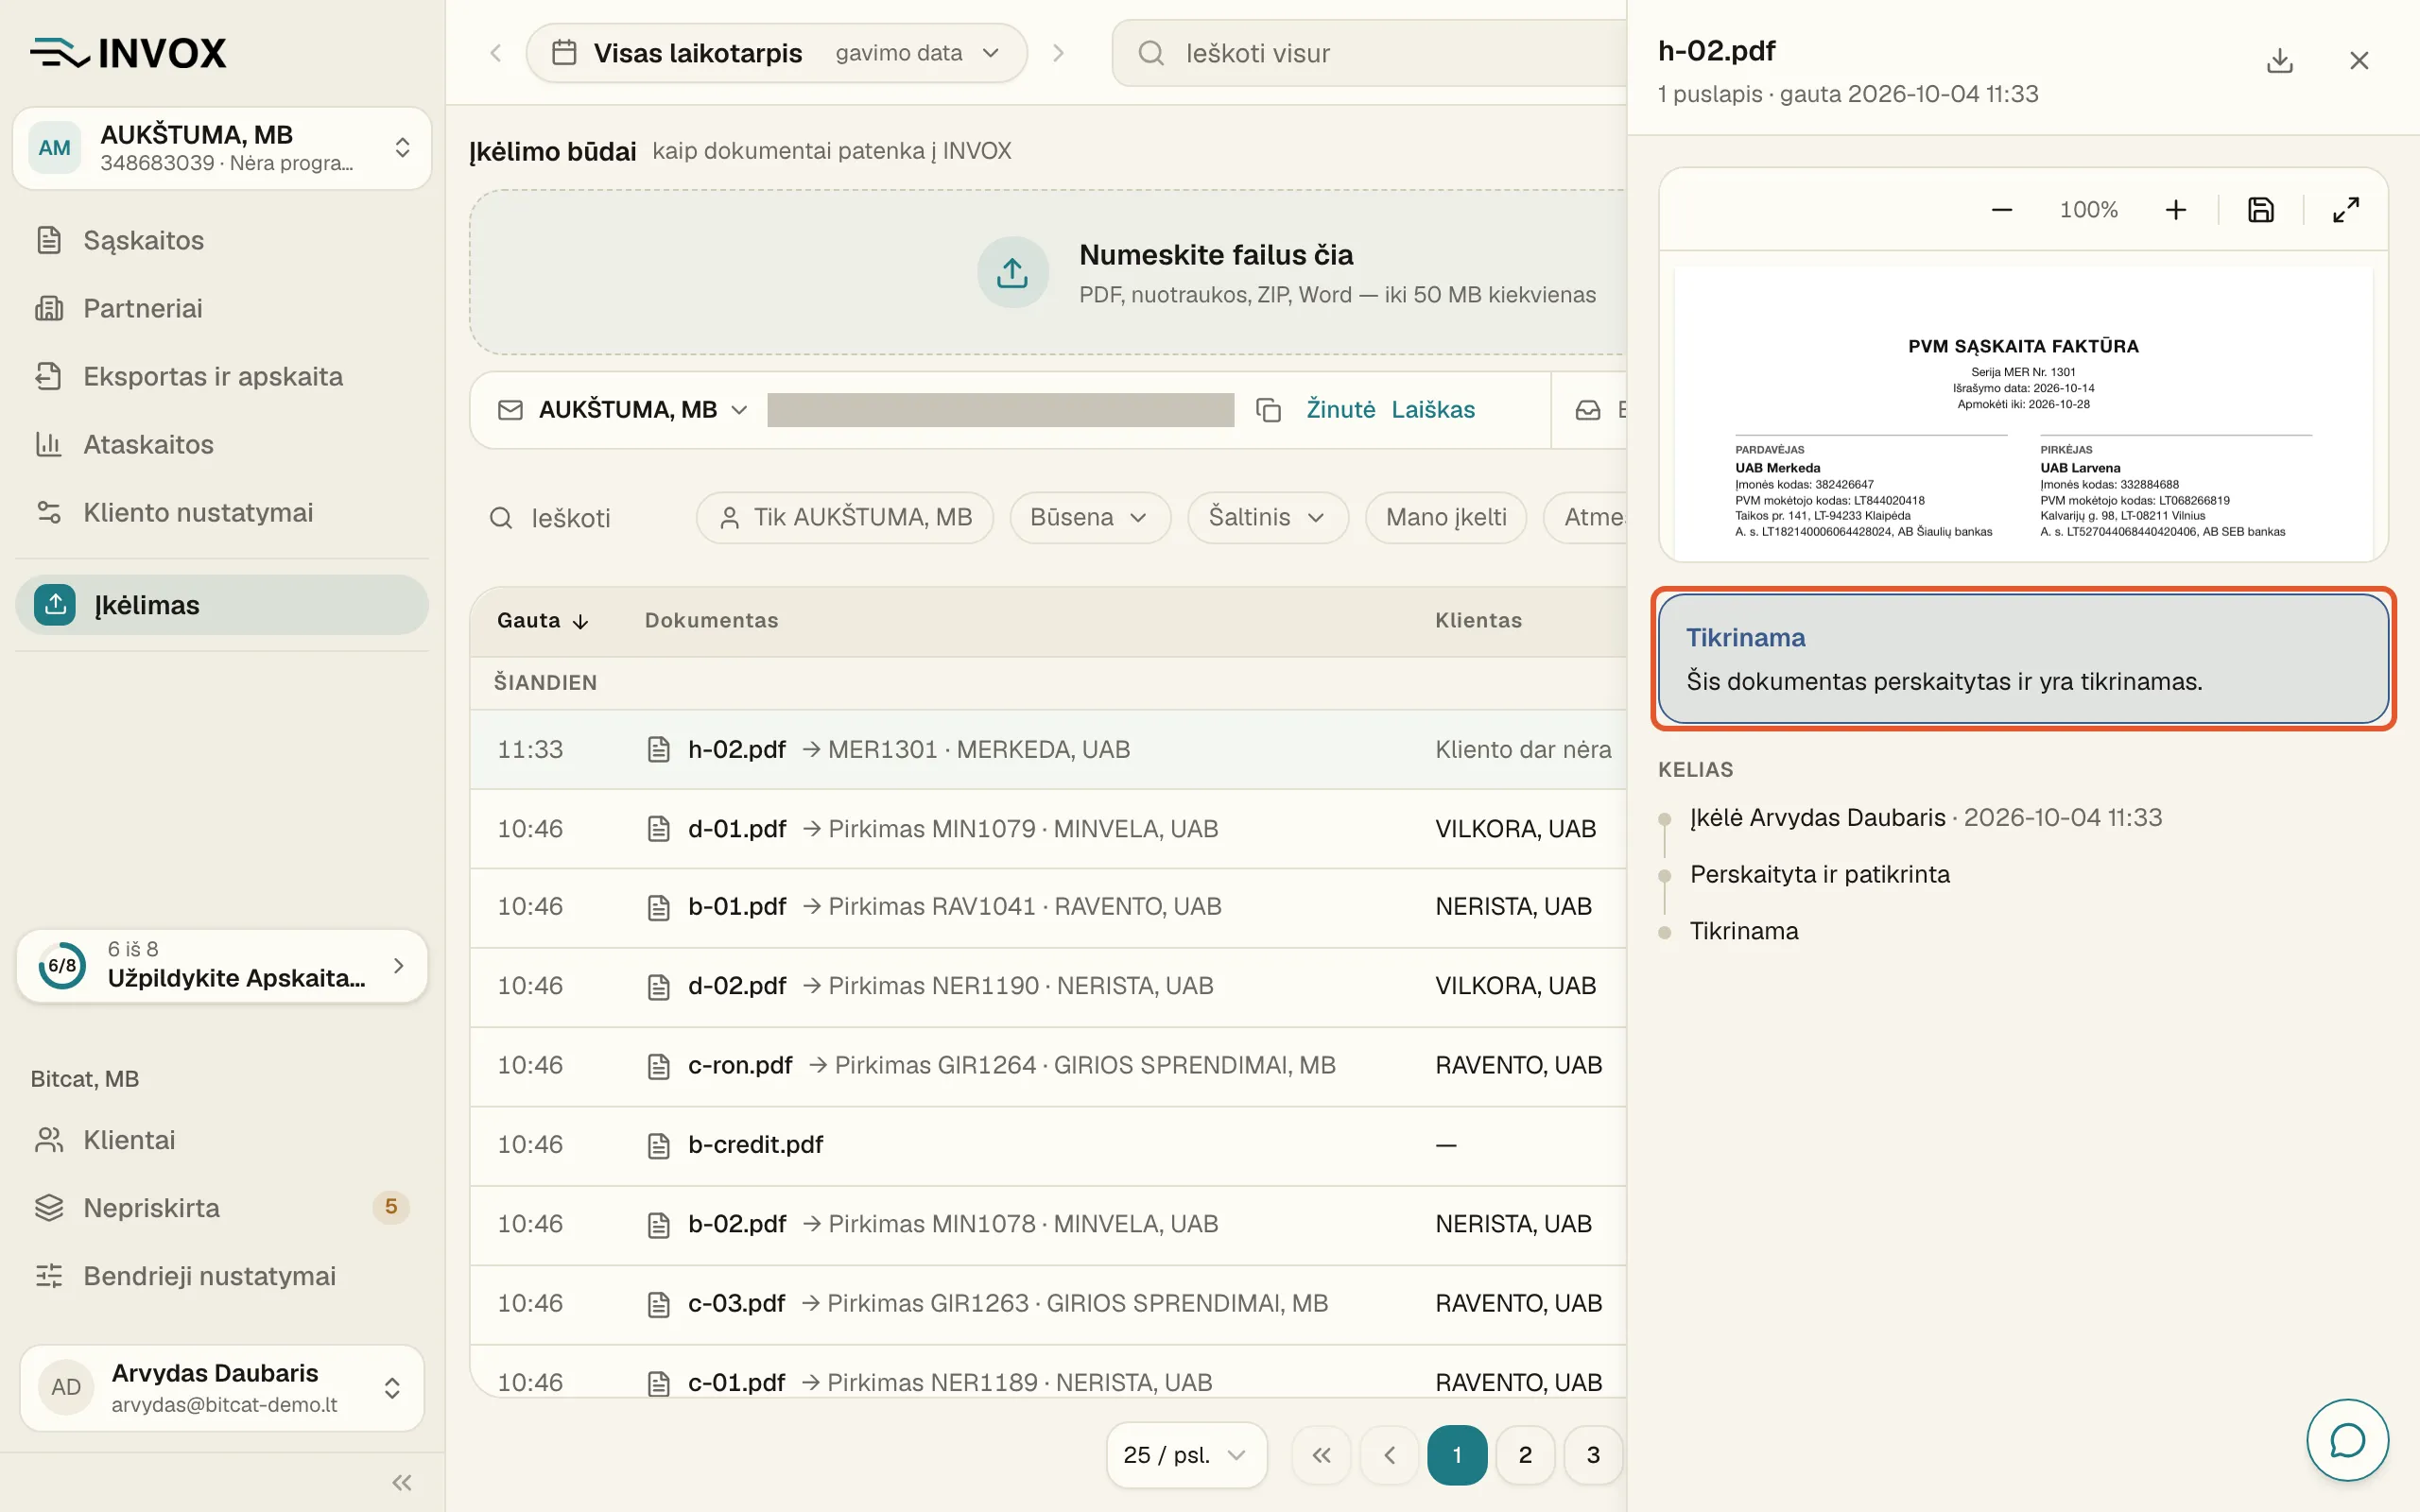2420x1512 pixels.
Task: Change the 25 / psl. page size
Action: (1186, 1455)
